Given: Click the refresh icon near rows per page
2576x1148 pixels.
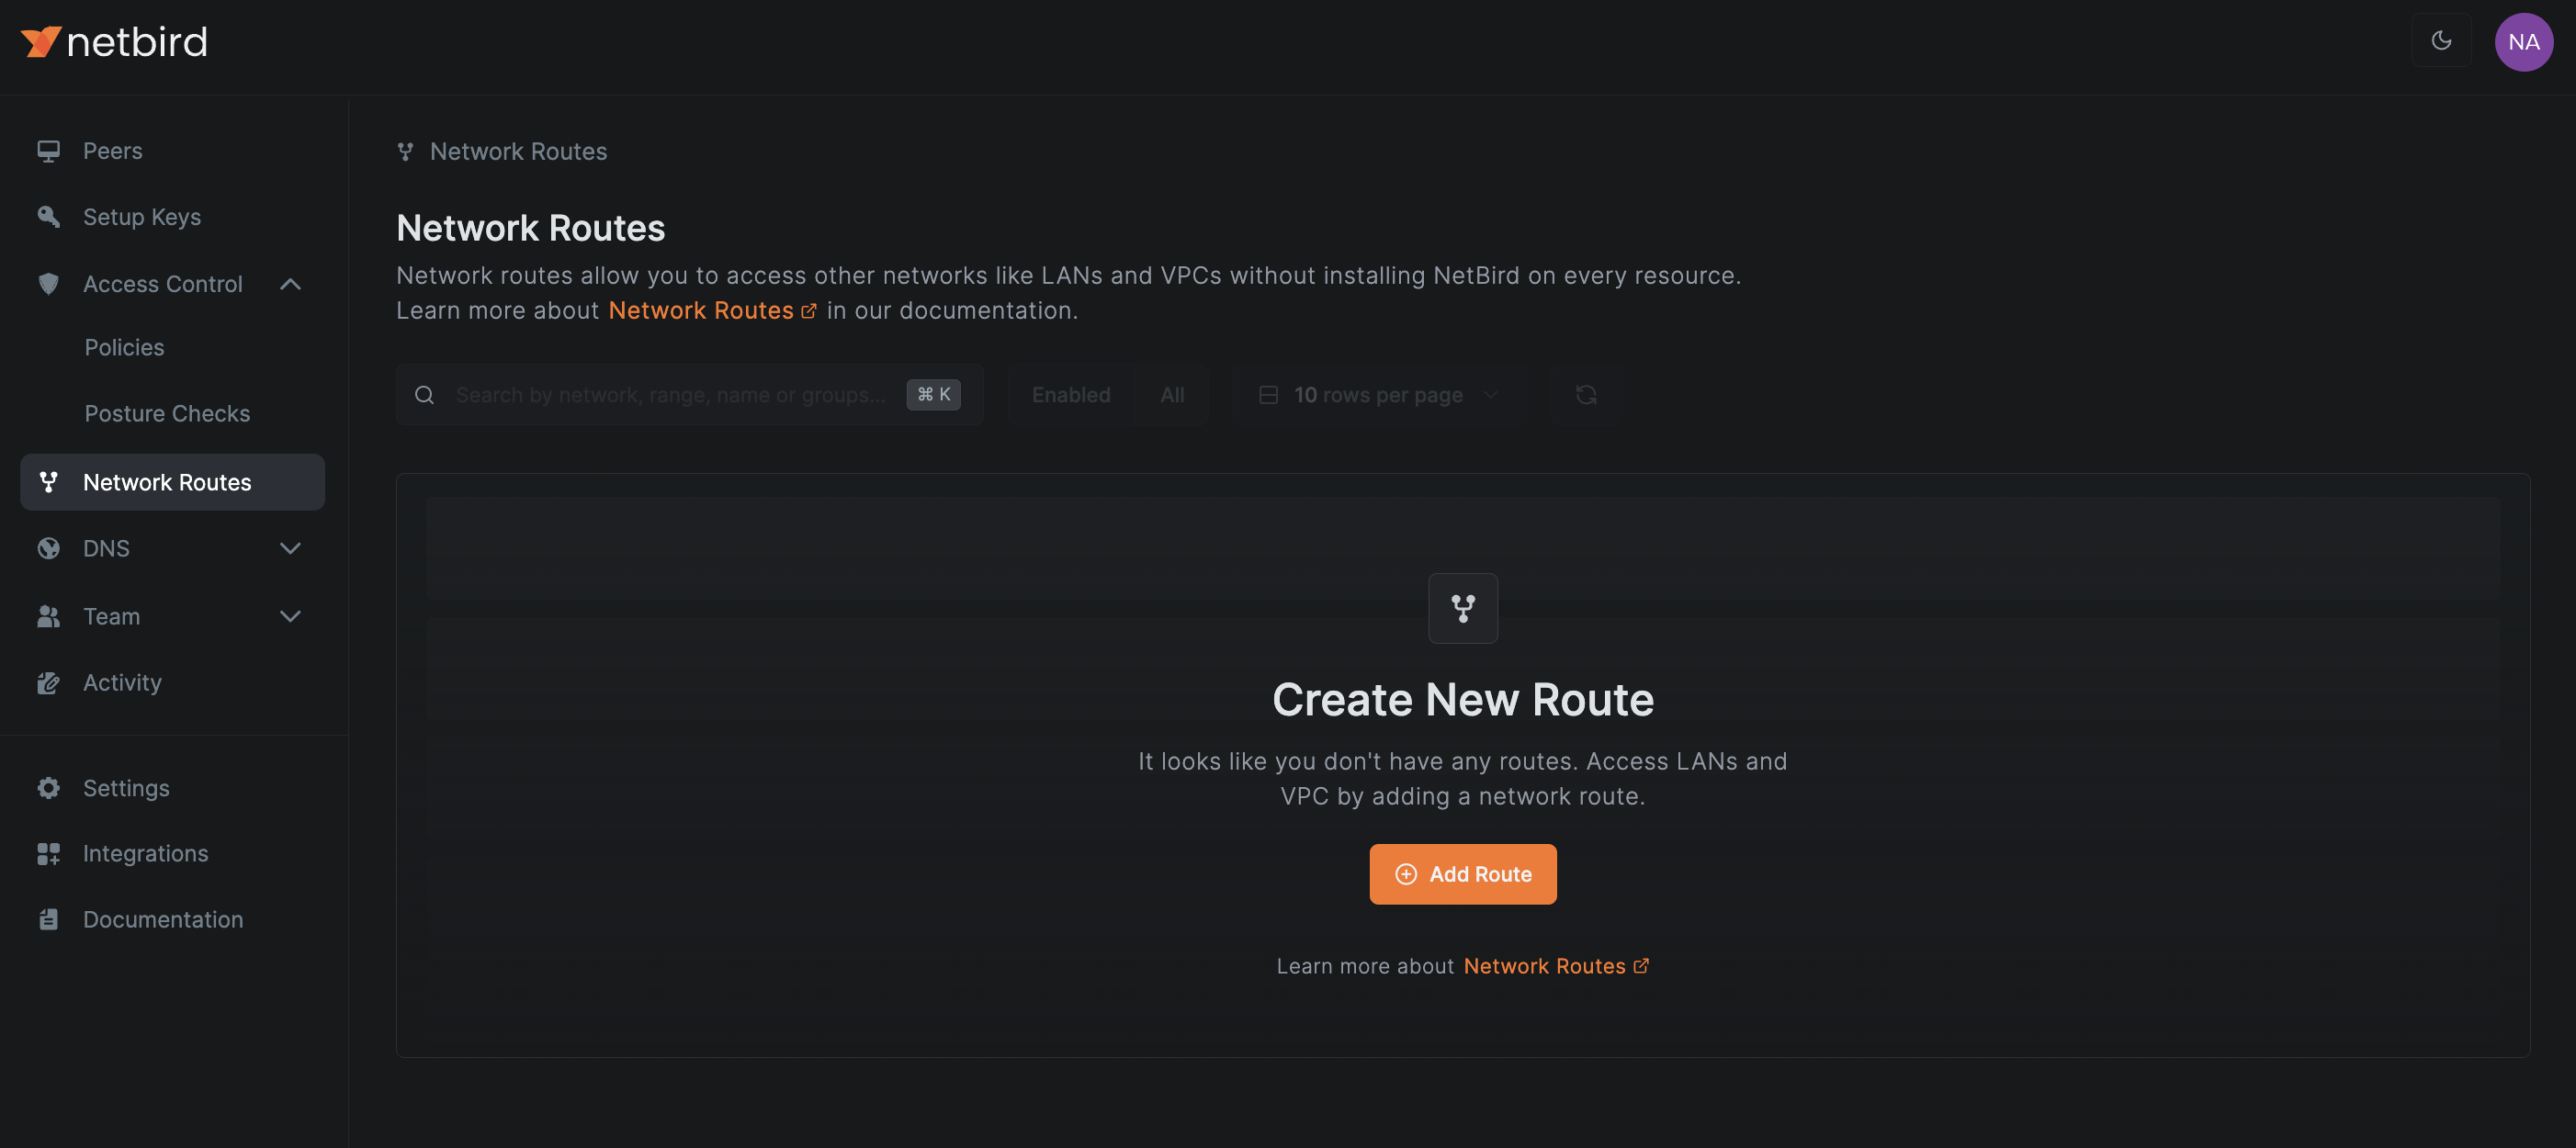Looking at the screenshot, I should click(x=1586, y=394).
